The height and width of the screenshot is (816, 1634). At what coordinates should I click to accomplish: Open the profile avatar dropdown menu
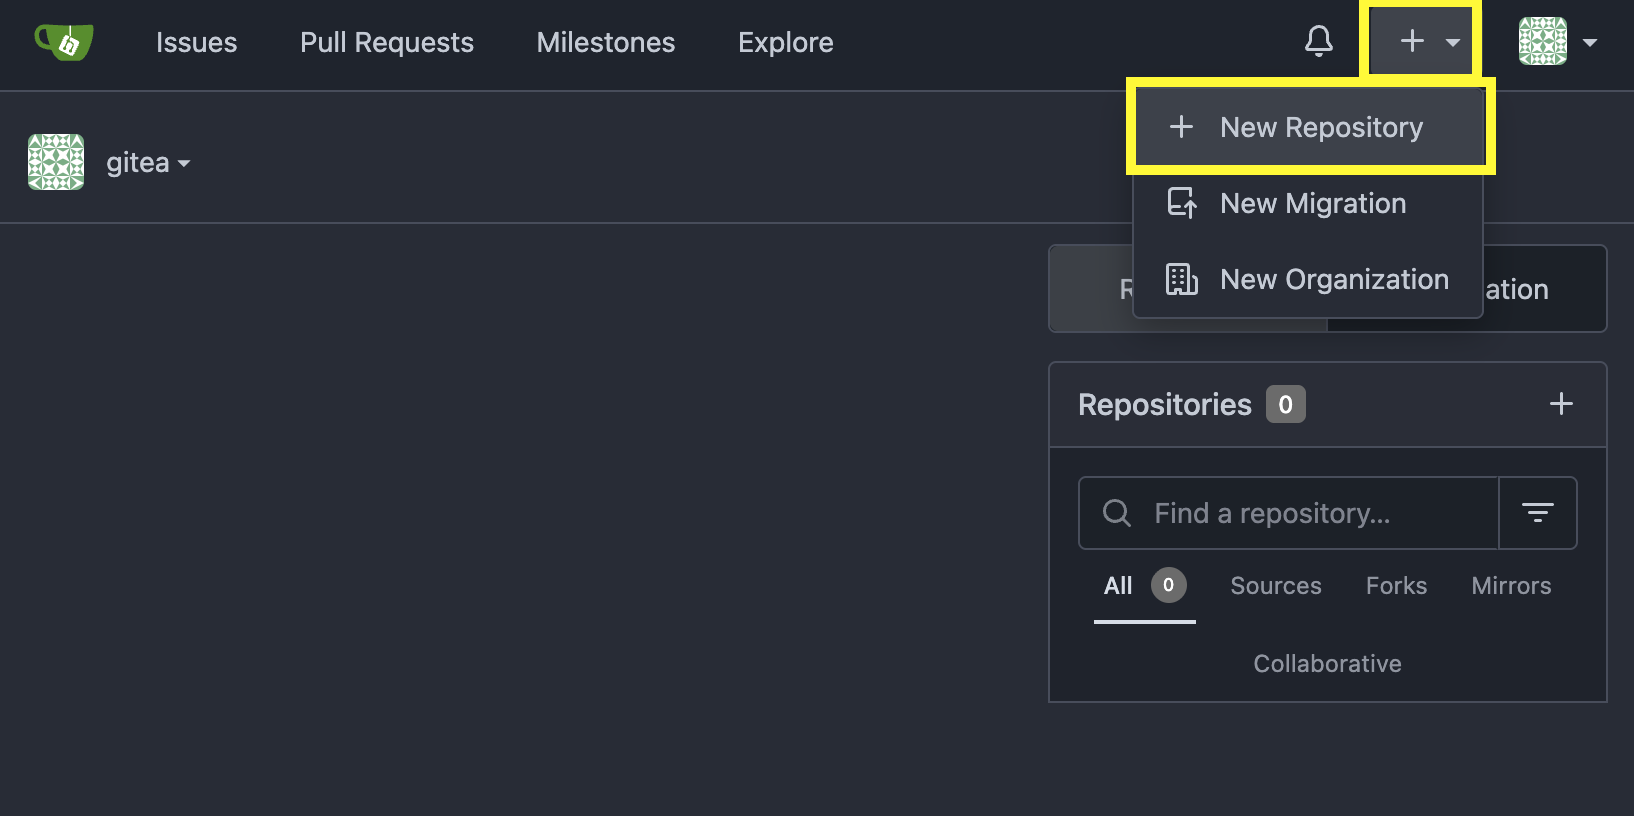pyautogui.click(x=1589, y=44)
